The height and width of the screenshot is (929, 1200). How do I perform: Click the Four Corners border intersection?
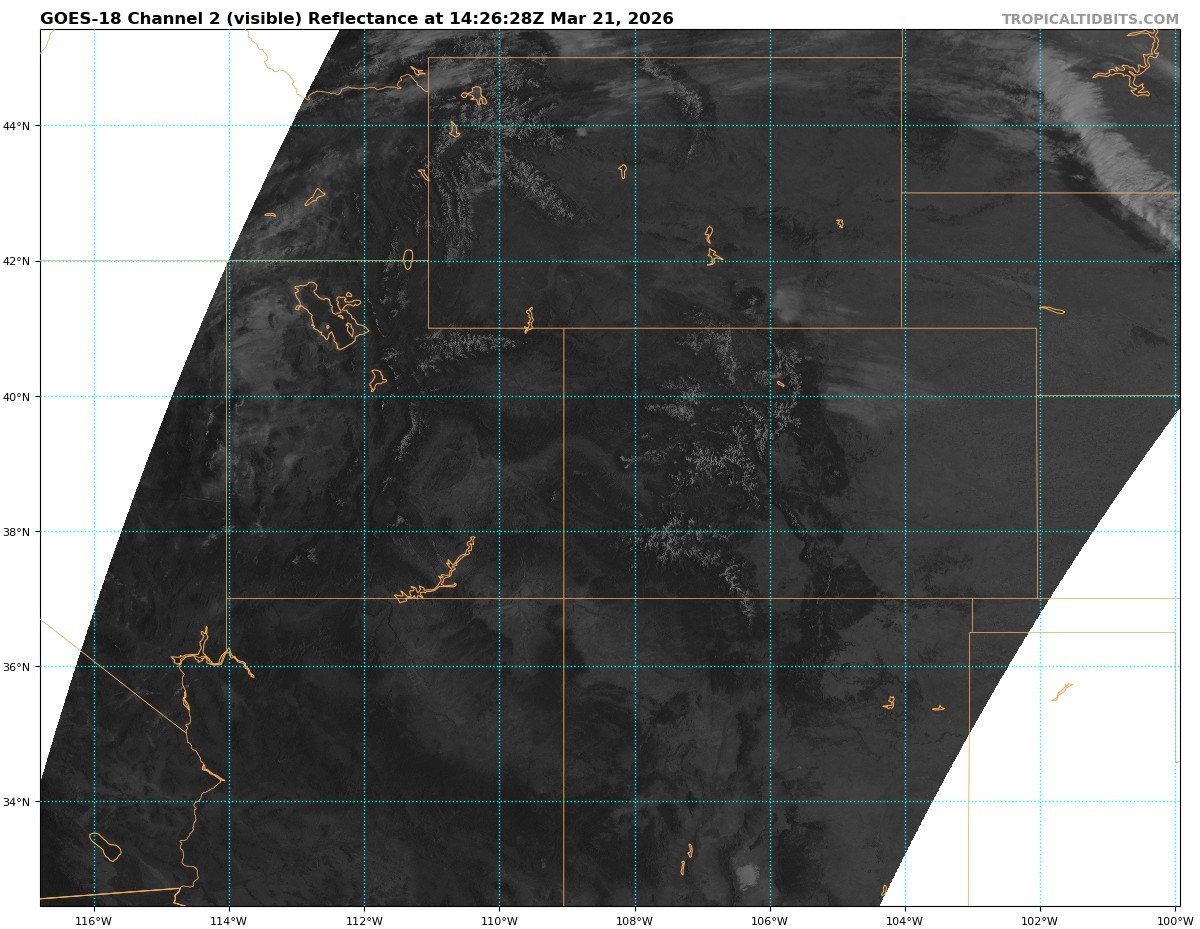pos(563,598)
